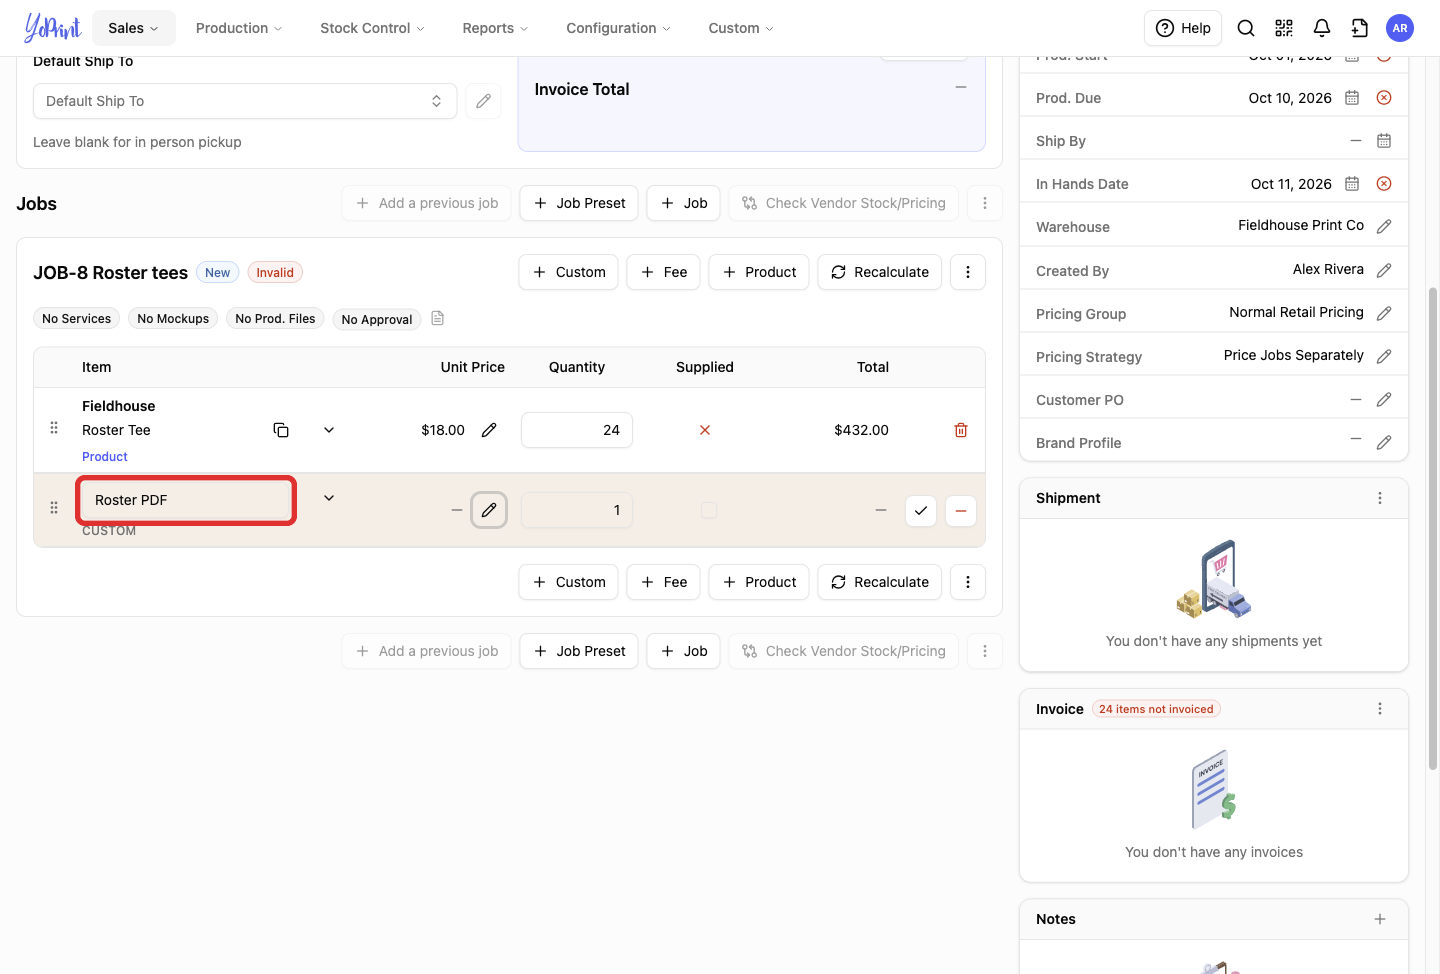Open the Invoice panel options menu
The image size is (1440, 974).
(x=1380, y=709)
